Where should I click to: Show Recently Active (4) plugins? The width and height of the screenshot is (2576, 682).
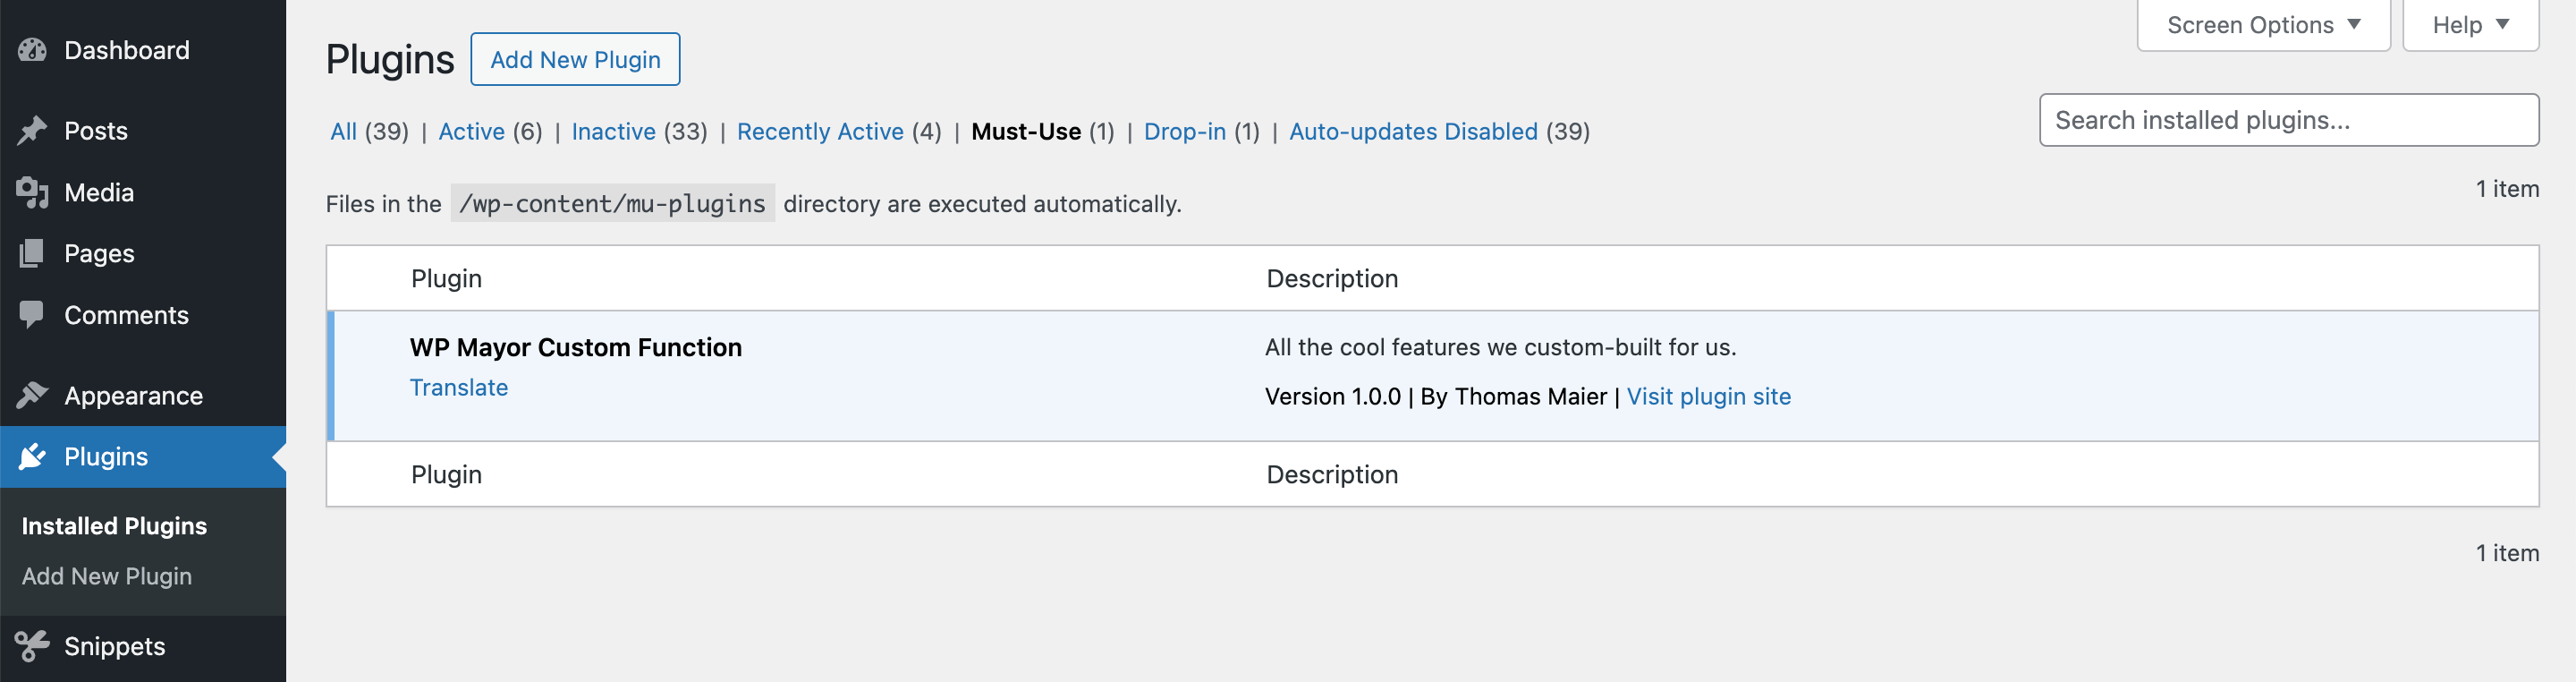tap(839, 132)
